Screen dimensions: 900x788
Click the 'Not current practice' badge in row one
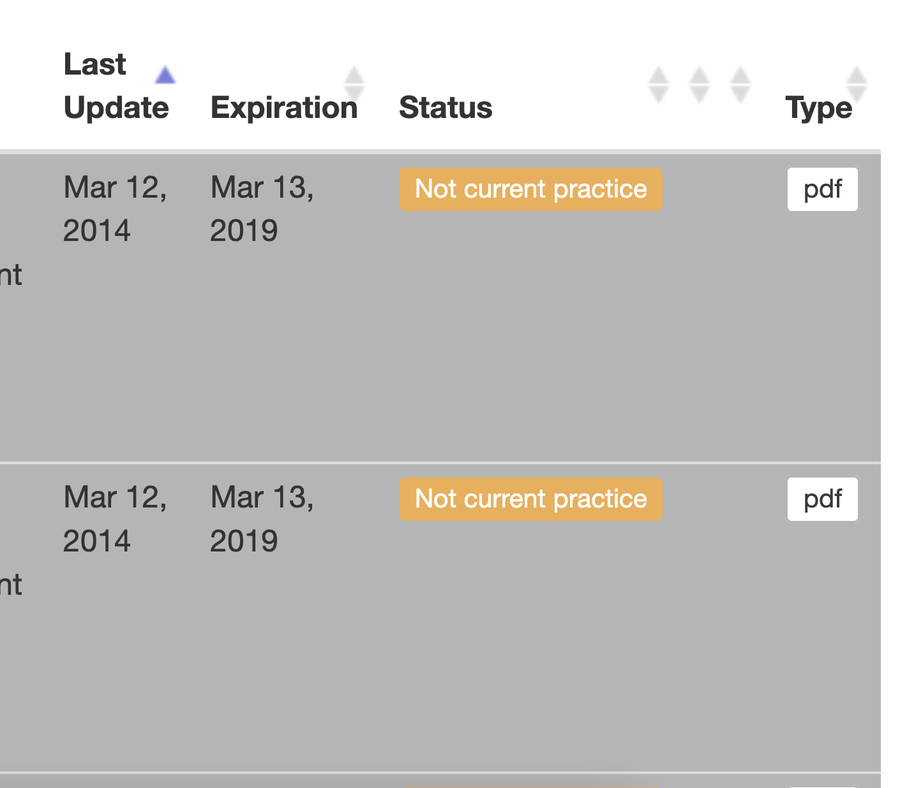(x=530, y=189)
